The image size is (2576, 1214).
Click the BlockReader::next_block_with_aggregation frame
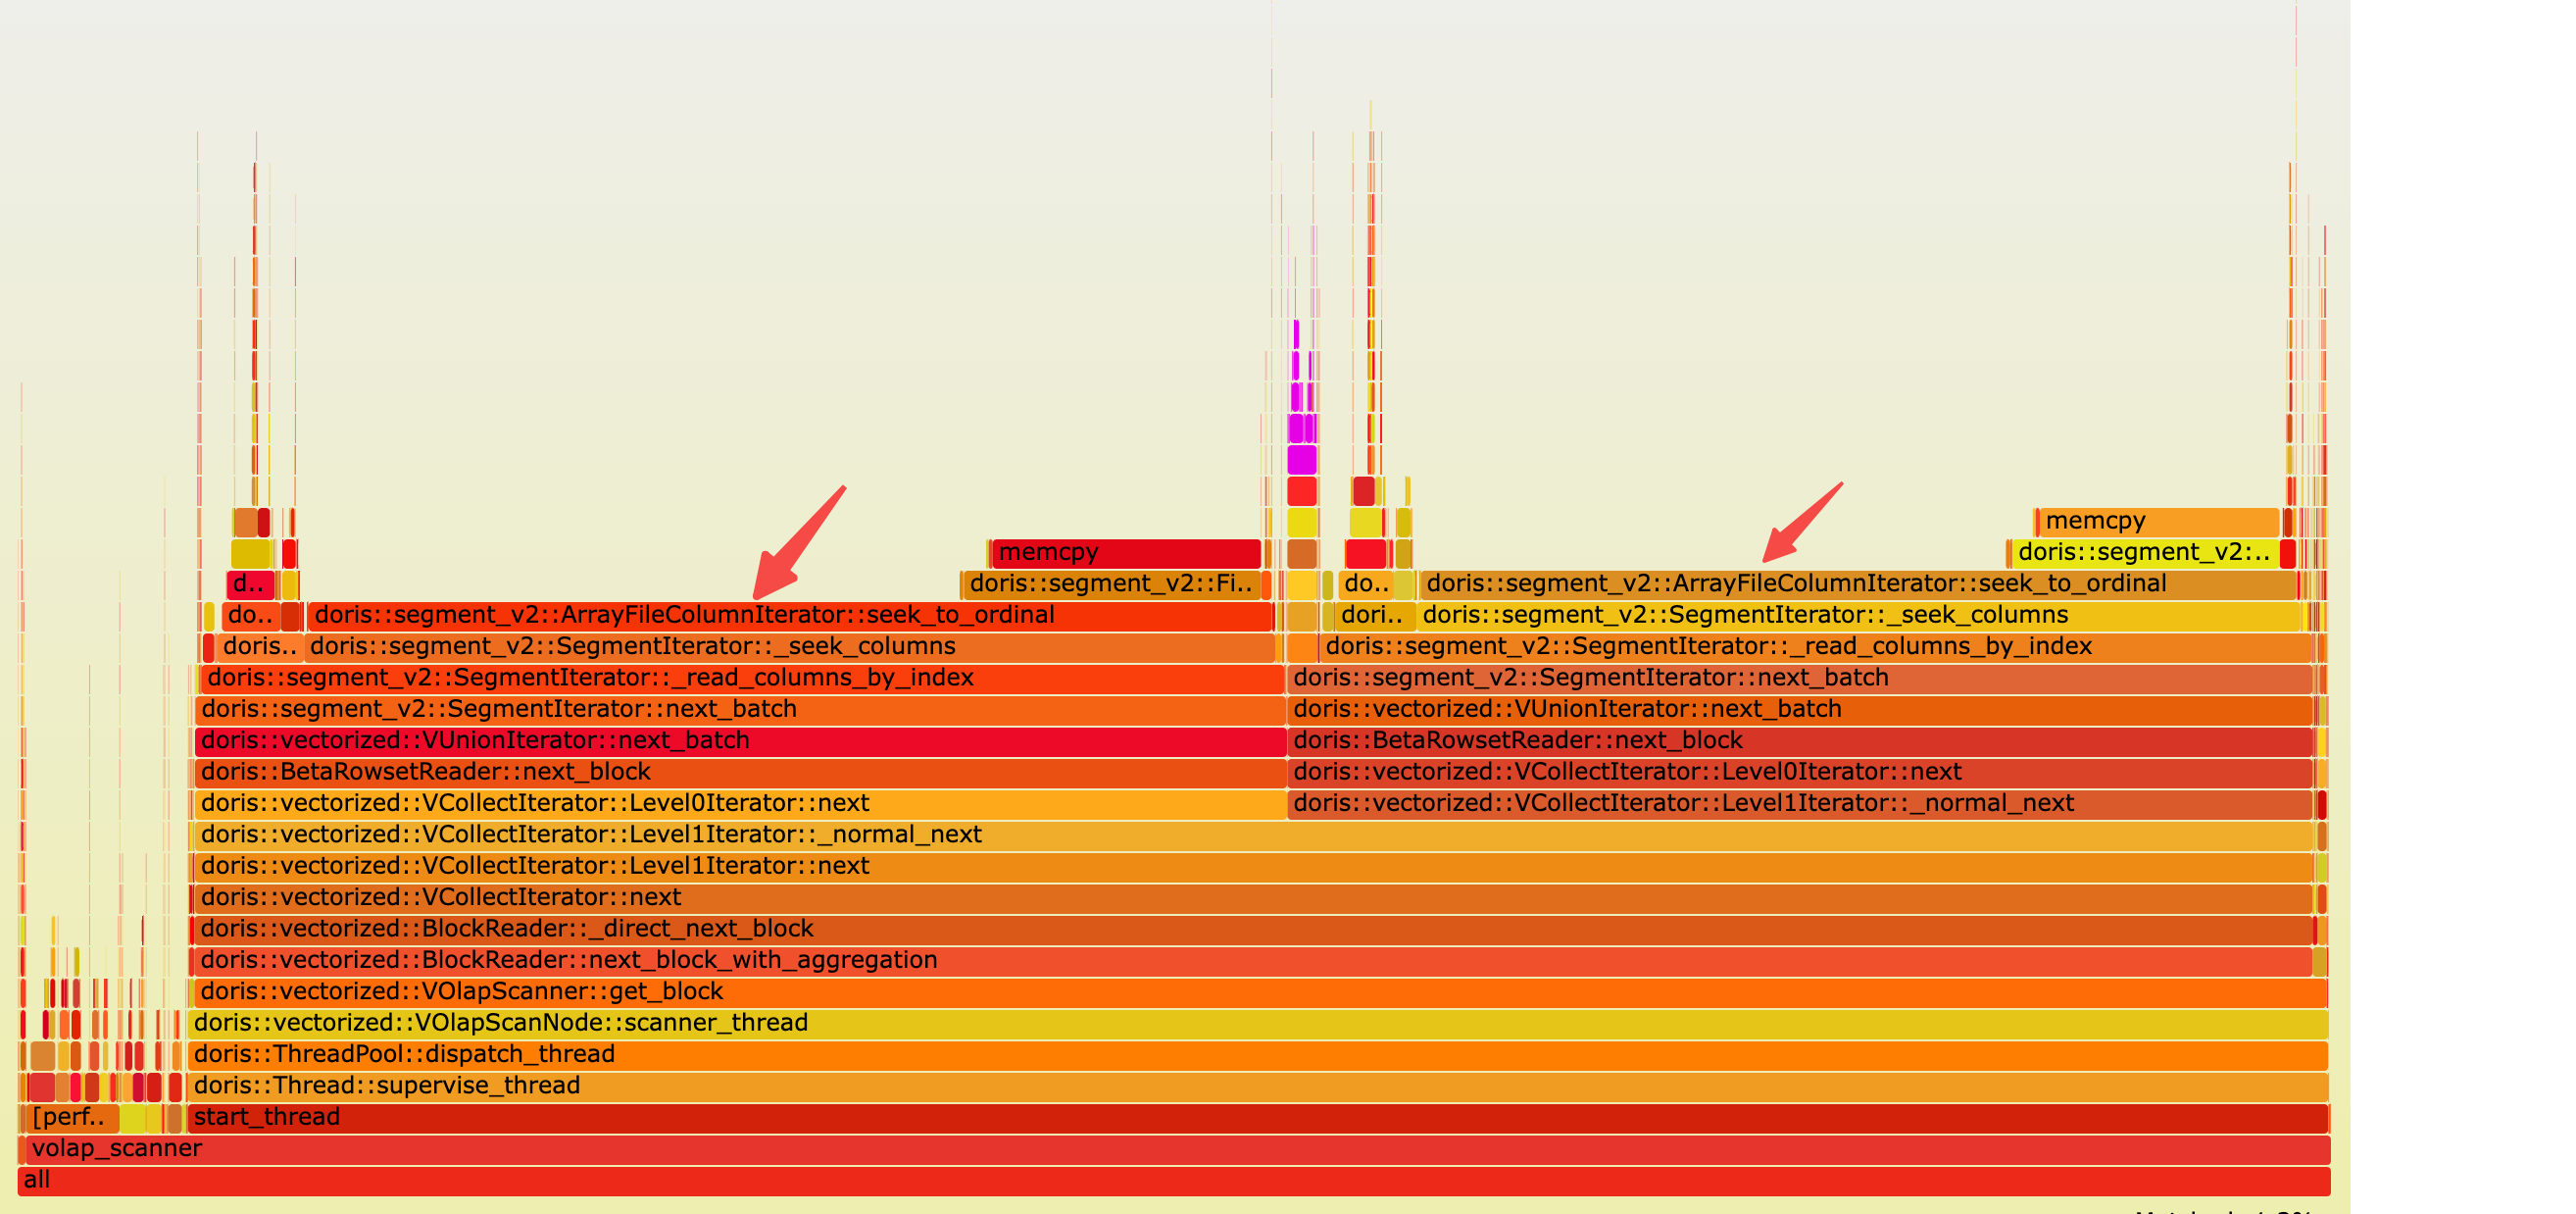click(x=1250, y=960)
